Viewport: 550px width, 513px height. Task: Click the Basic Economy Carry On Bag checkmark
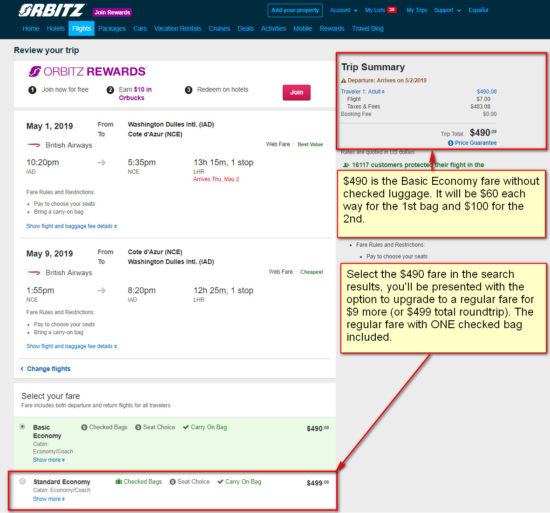click(x=186, y=427)
